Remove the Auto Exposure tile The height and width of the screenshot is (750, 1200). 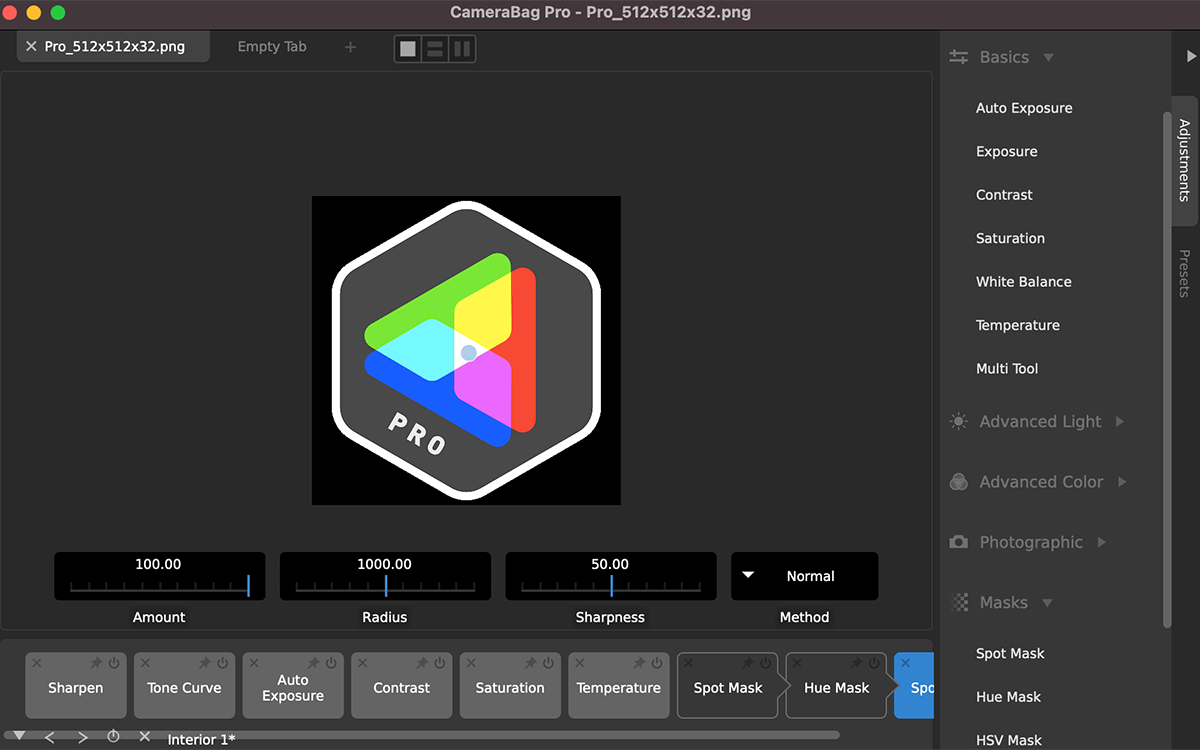pyautogui.click(x=254, y=663)
